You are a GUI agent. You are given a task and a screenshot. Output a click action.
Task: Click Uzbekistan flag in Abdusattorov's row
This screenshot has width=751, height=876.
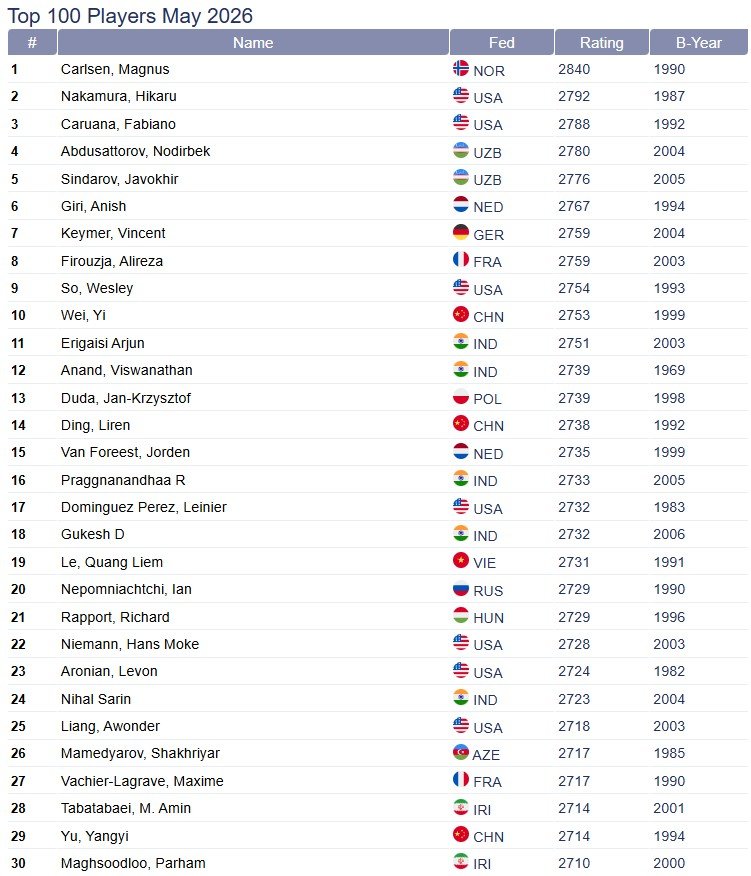point(460,150)
